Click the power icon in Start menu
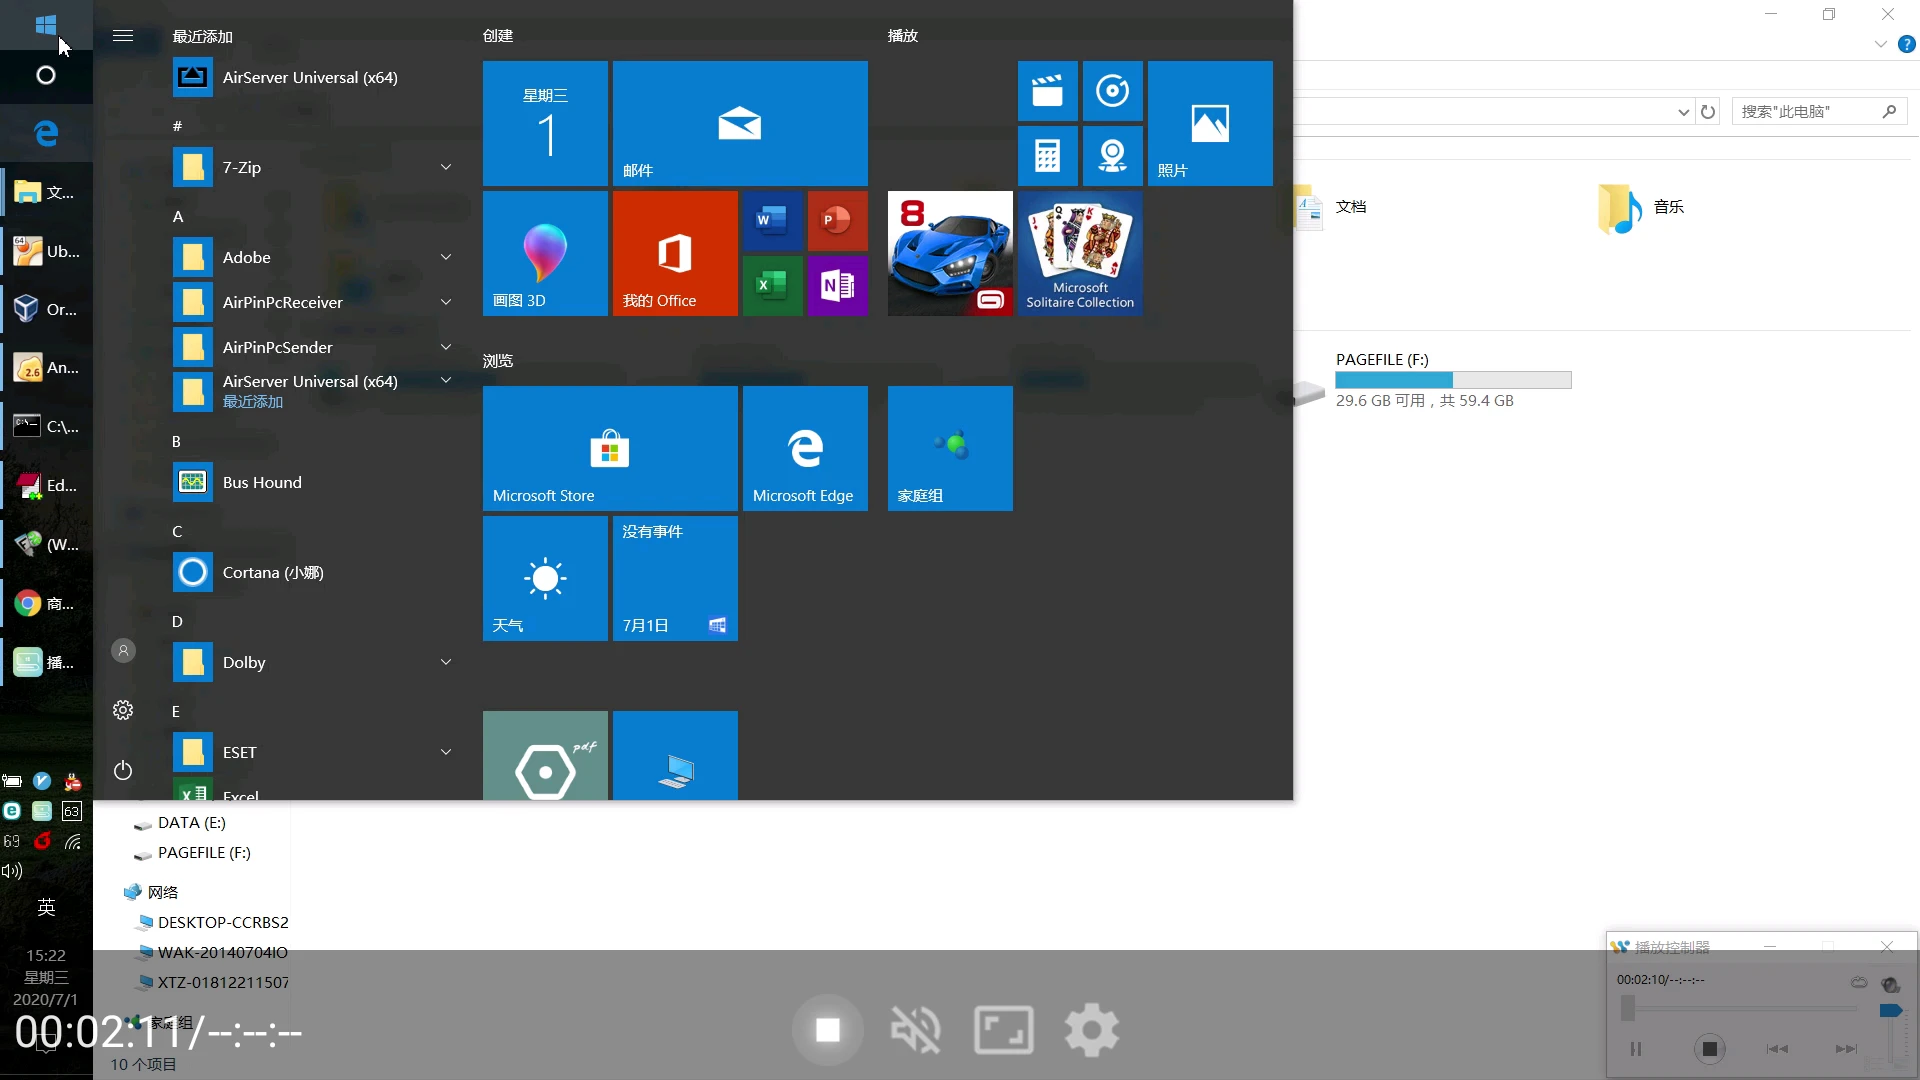 123,770
